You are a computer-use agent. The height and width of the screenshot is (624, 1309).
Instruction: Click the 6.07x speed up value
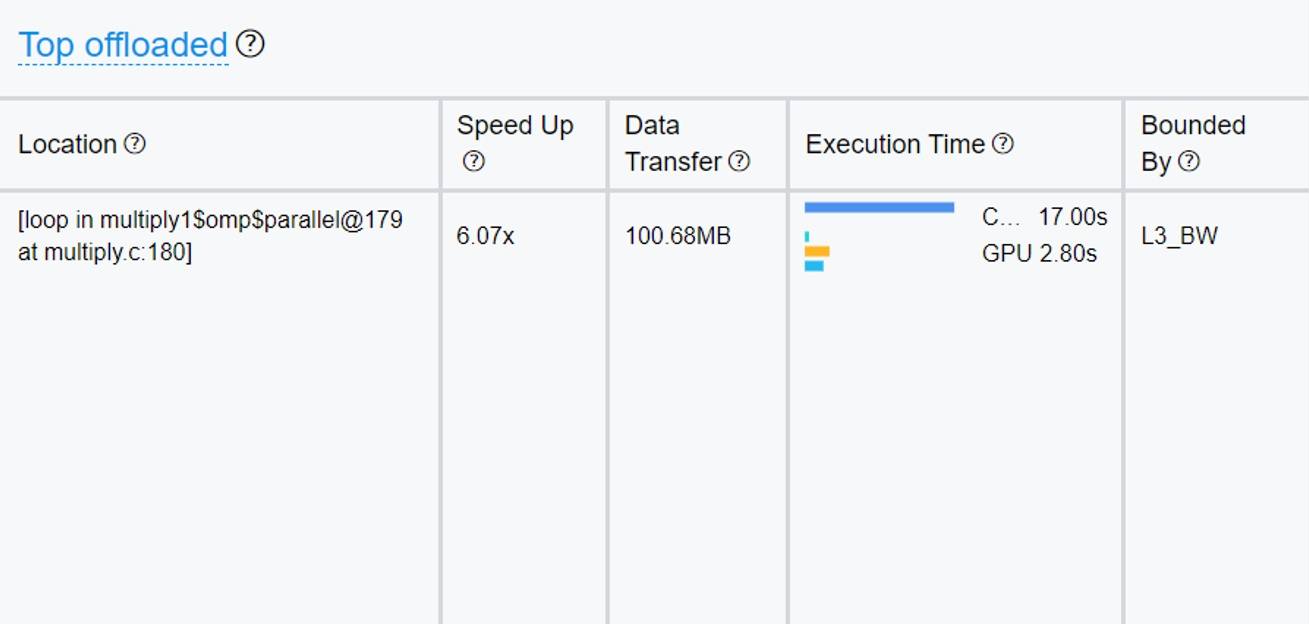click(x=485, y=237)
